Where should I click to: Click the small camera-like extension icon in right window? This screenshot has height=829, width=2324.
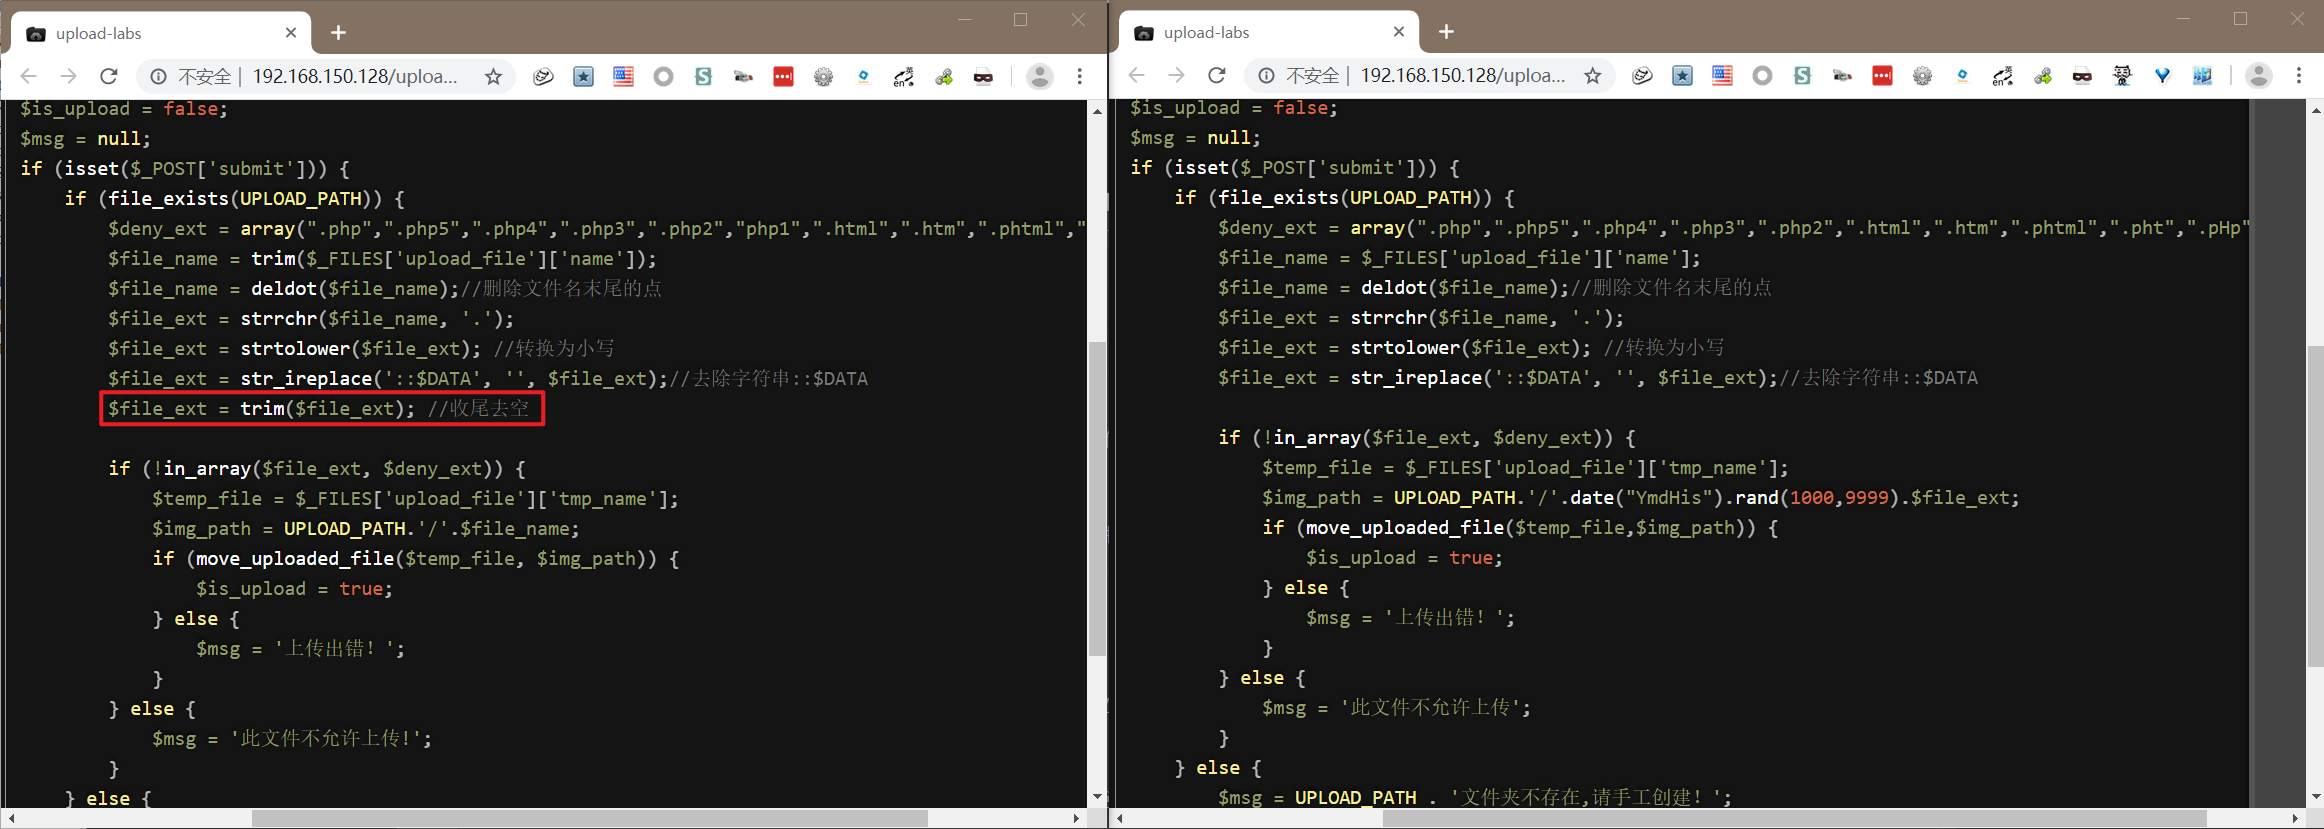pyautogui.click(x=1842, y=75)
